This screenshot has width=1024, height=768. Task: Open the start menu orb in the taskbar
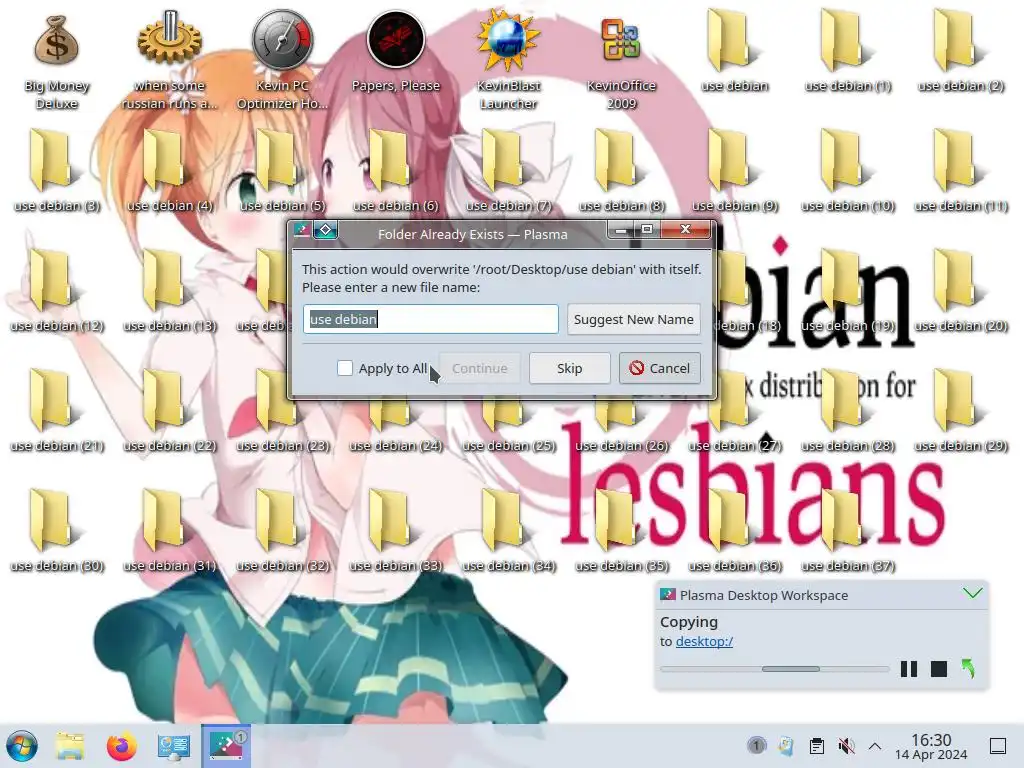(x=22, y=746)
